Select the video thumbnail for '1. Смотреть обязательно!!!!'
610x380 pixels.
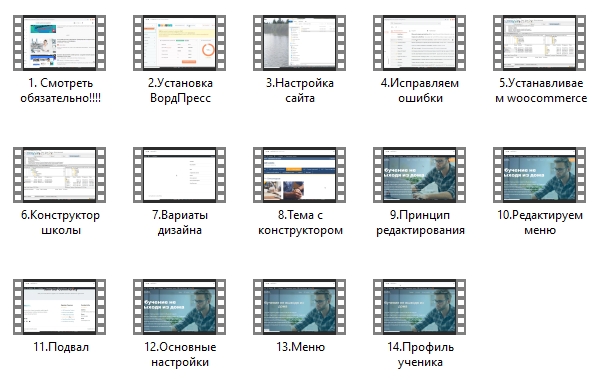pyautogui.click(x=60, y=43)
